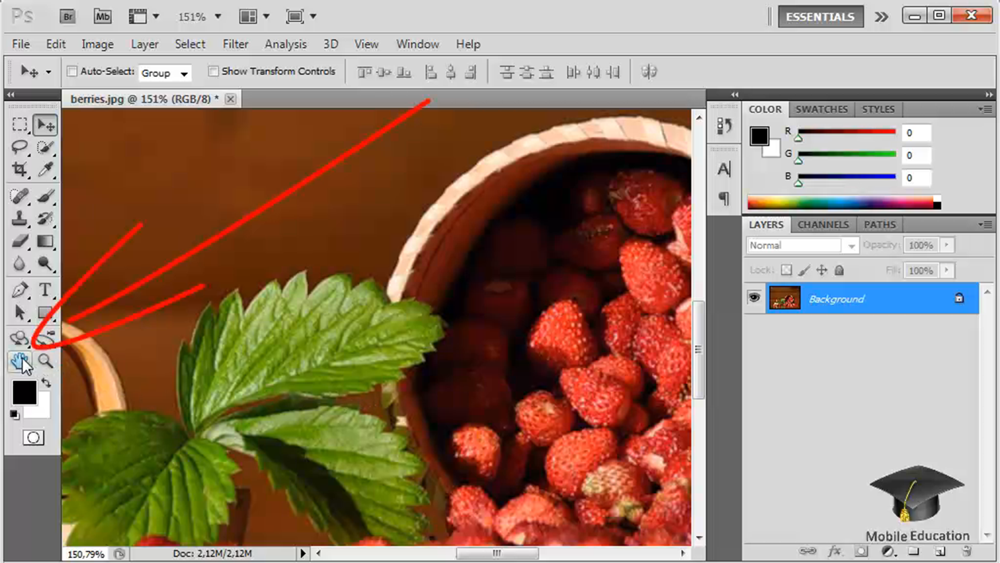Open the Paragraph panel icon

coord(724,198)
